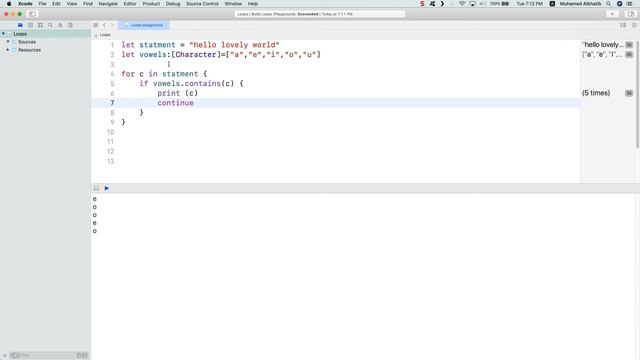Open the related items grid icon
This screenshot has height=360, width=640.
pos(96,25)
